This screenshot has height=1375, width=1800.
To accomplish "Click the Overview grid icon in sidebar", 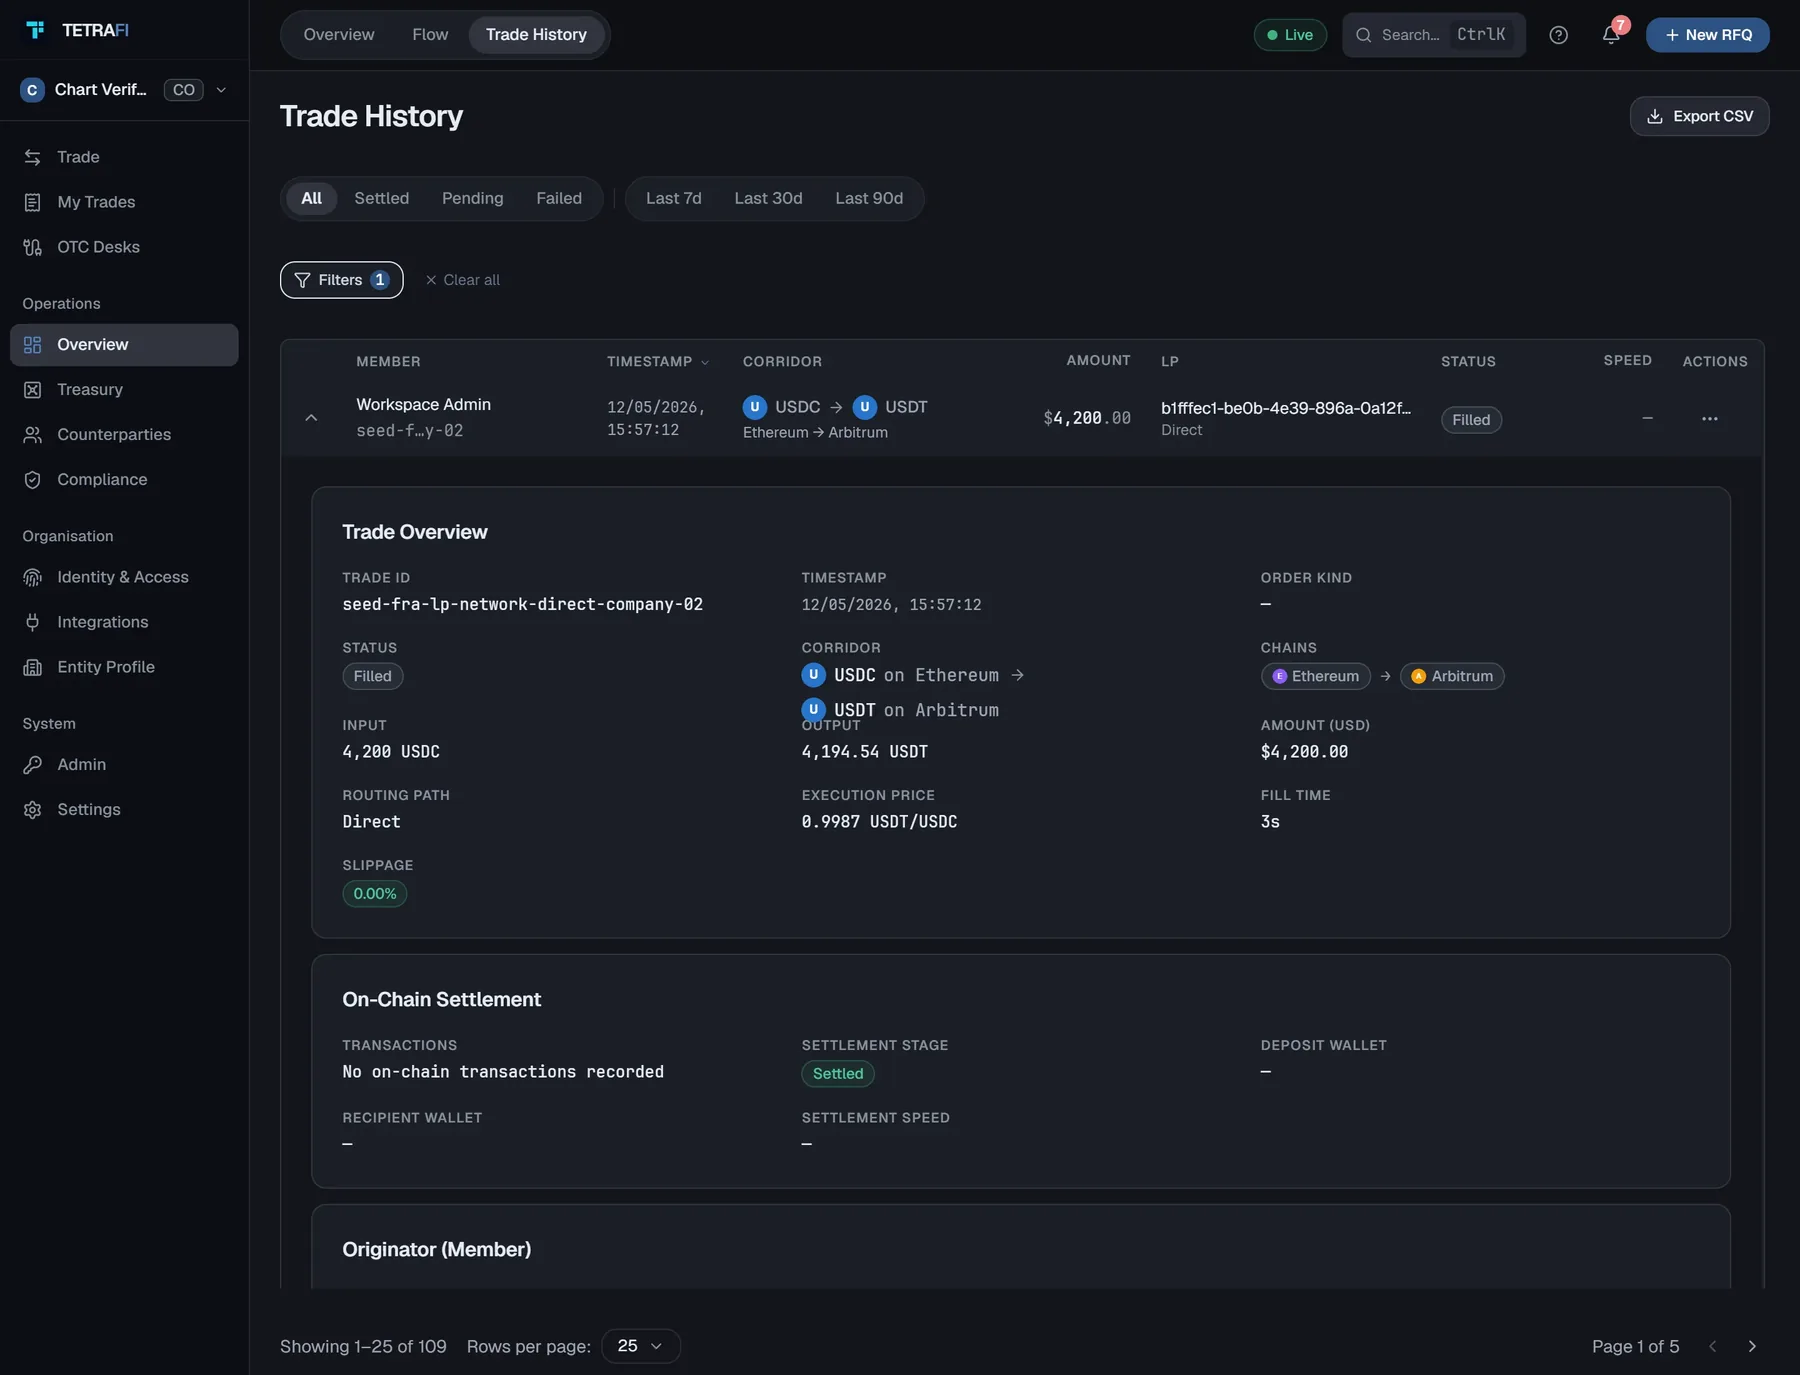I will coord(33,345).
